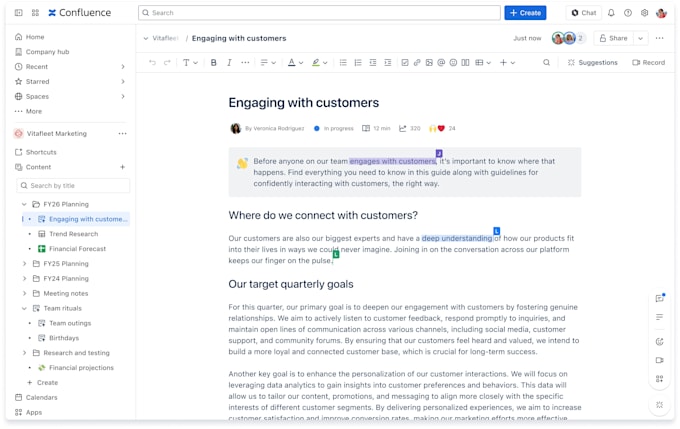Open the user profile avatar
The image size is (680, 429).
click(x=661, y=13)
